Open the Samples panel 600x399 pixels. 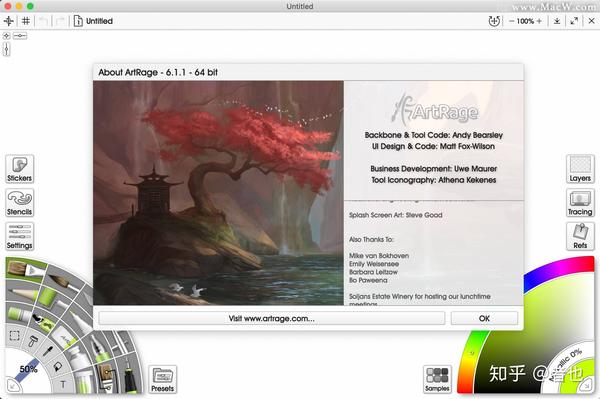pos(437,379)
